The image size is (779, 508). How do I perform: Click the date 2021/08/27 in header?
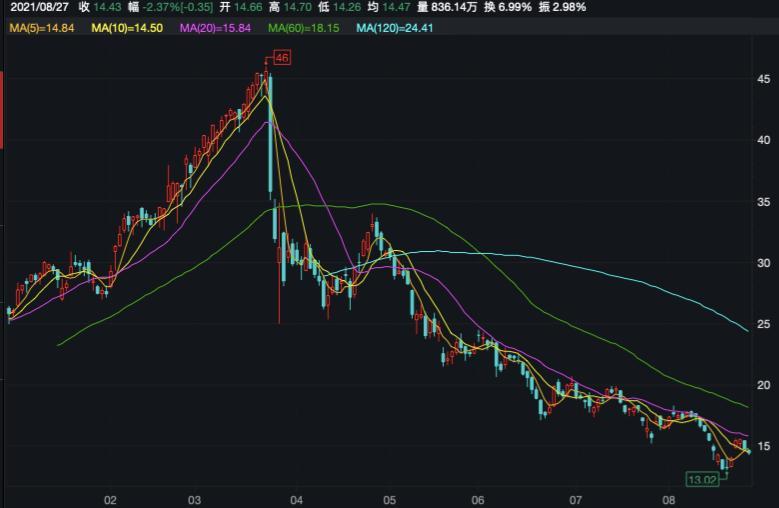click(39, 8)
